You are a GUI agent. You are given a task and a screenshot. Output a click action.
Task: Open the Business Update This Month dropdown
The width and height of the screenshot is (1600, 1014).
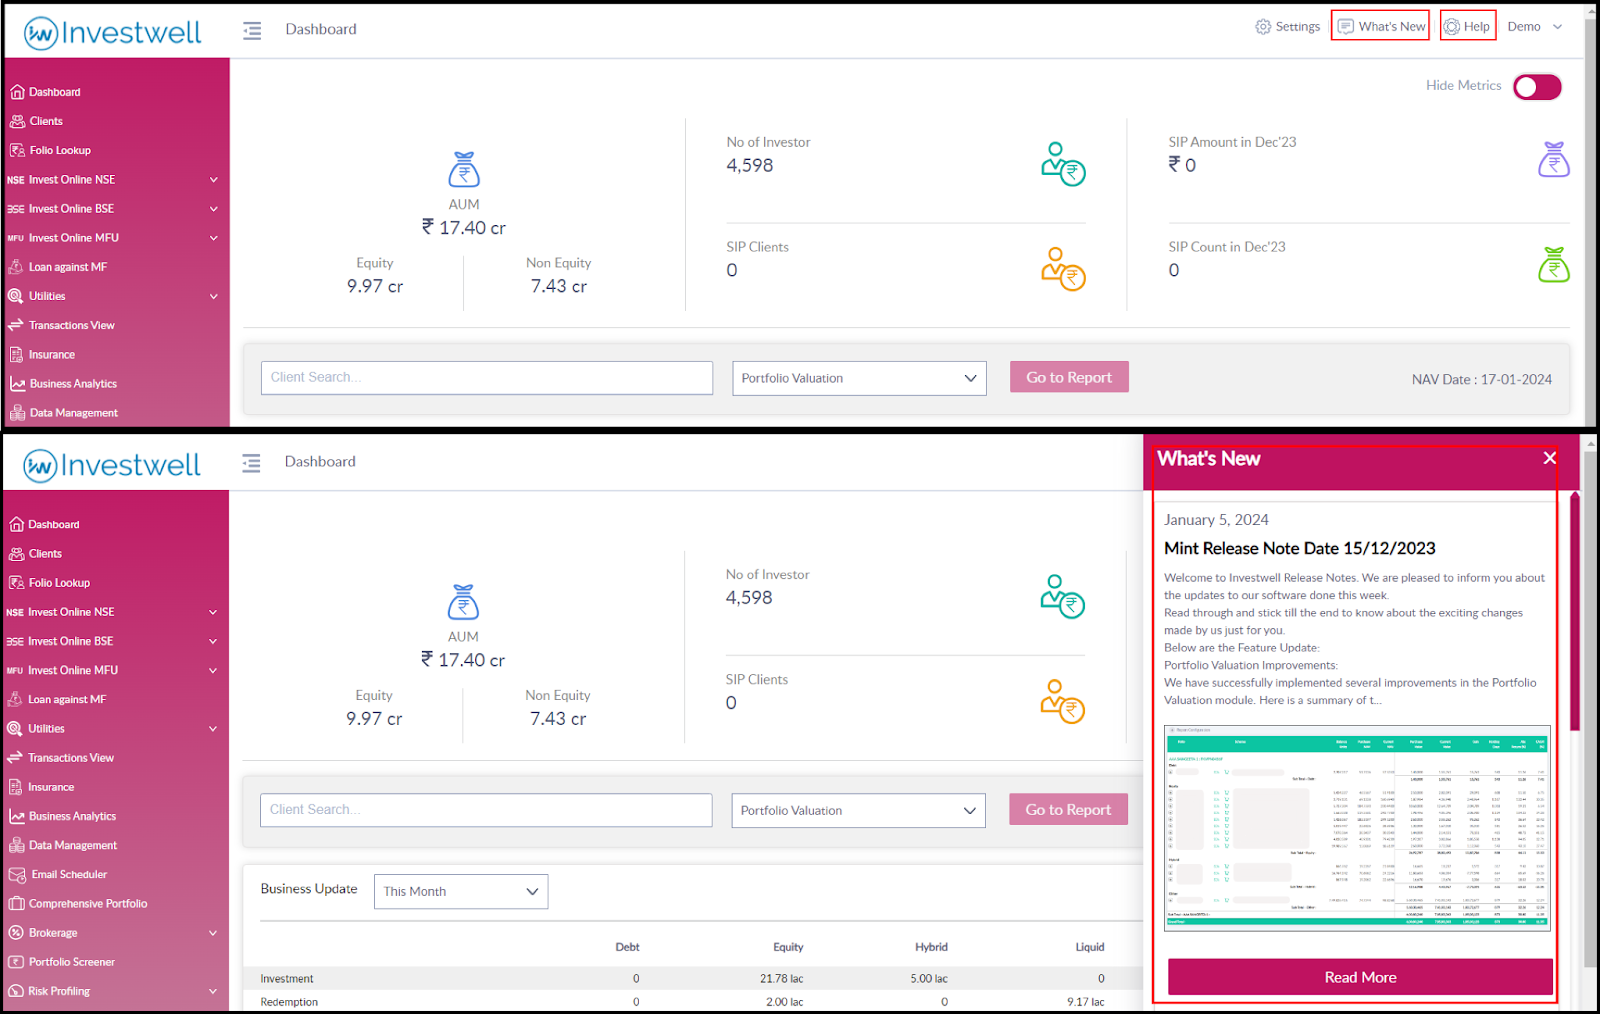[461, 891]
